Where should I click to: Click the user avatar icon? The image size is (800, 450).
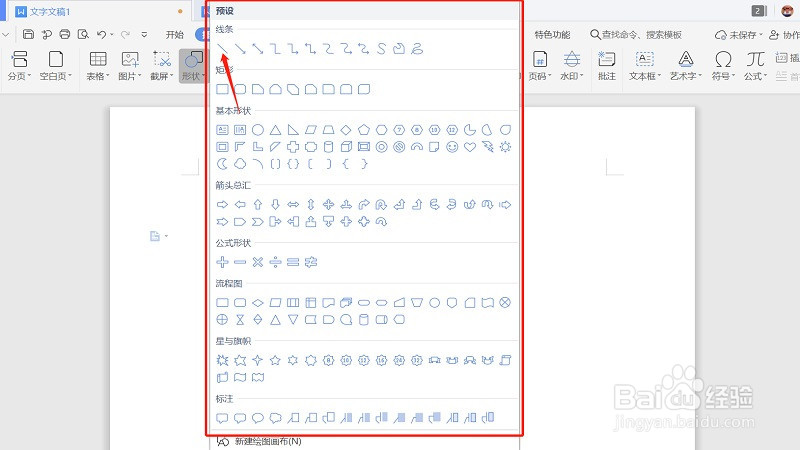tap(787, 11)
